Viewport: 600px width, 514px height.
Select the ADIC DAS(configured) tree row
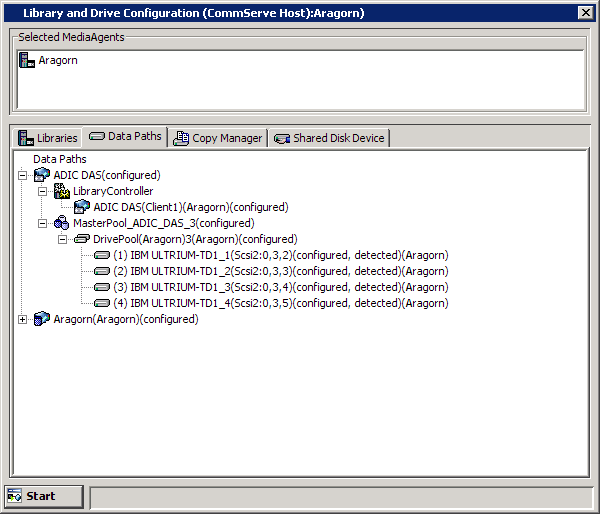(x=107, y=175)
